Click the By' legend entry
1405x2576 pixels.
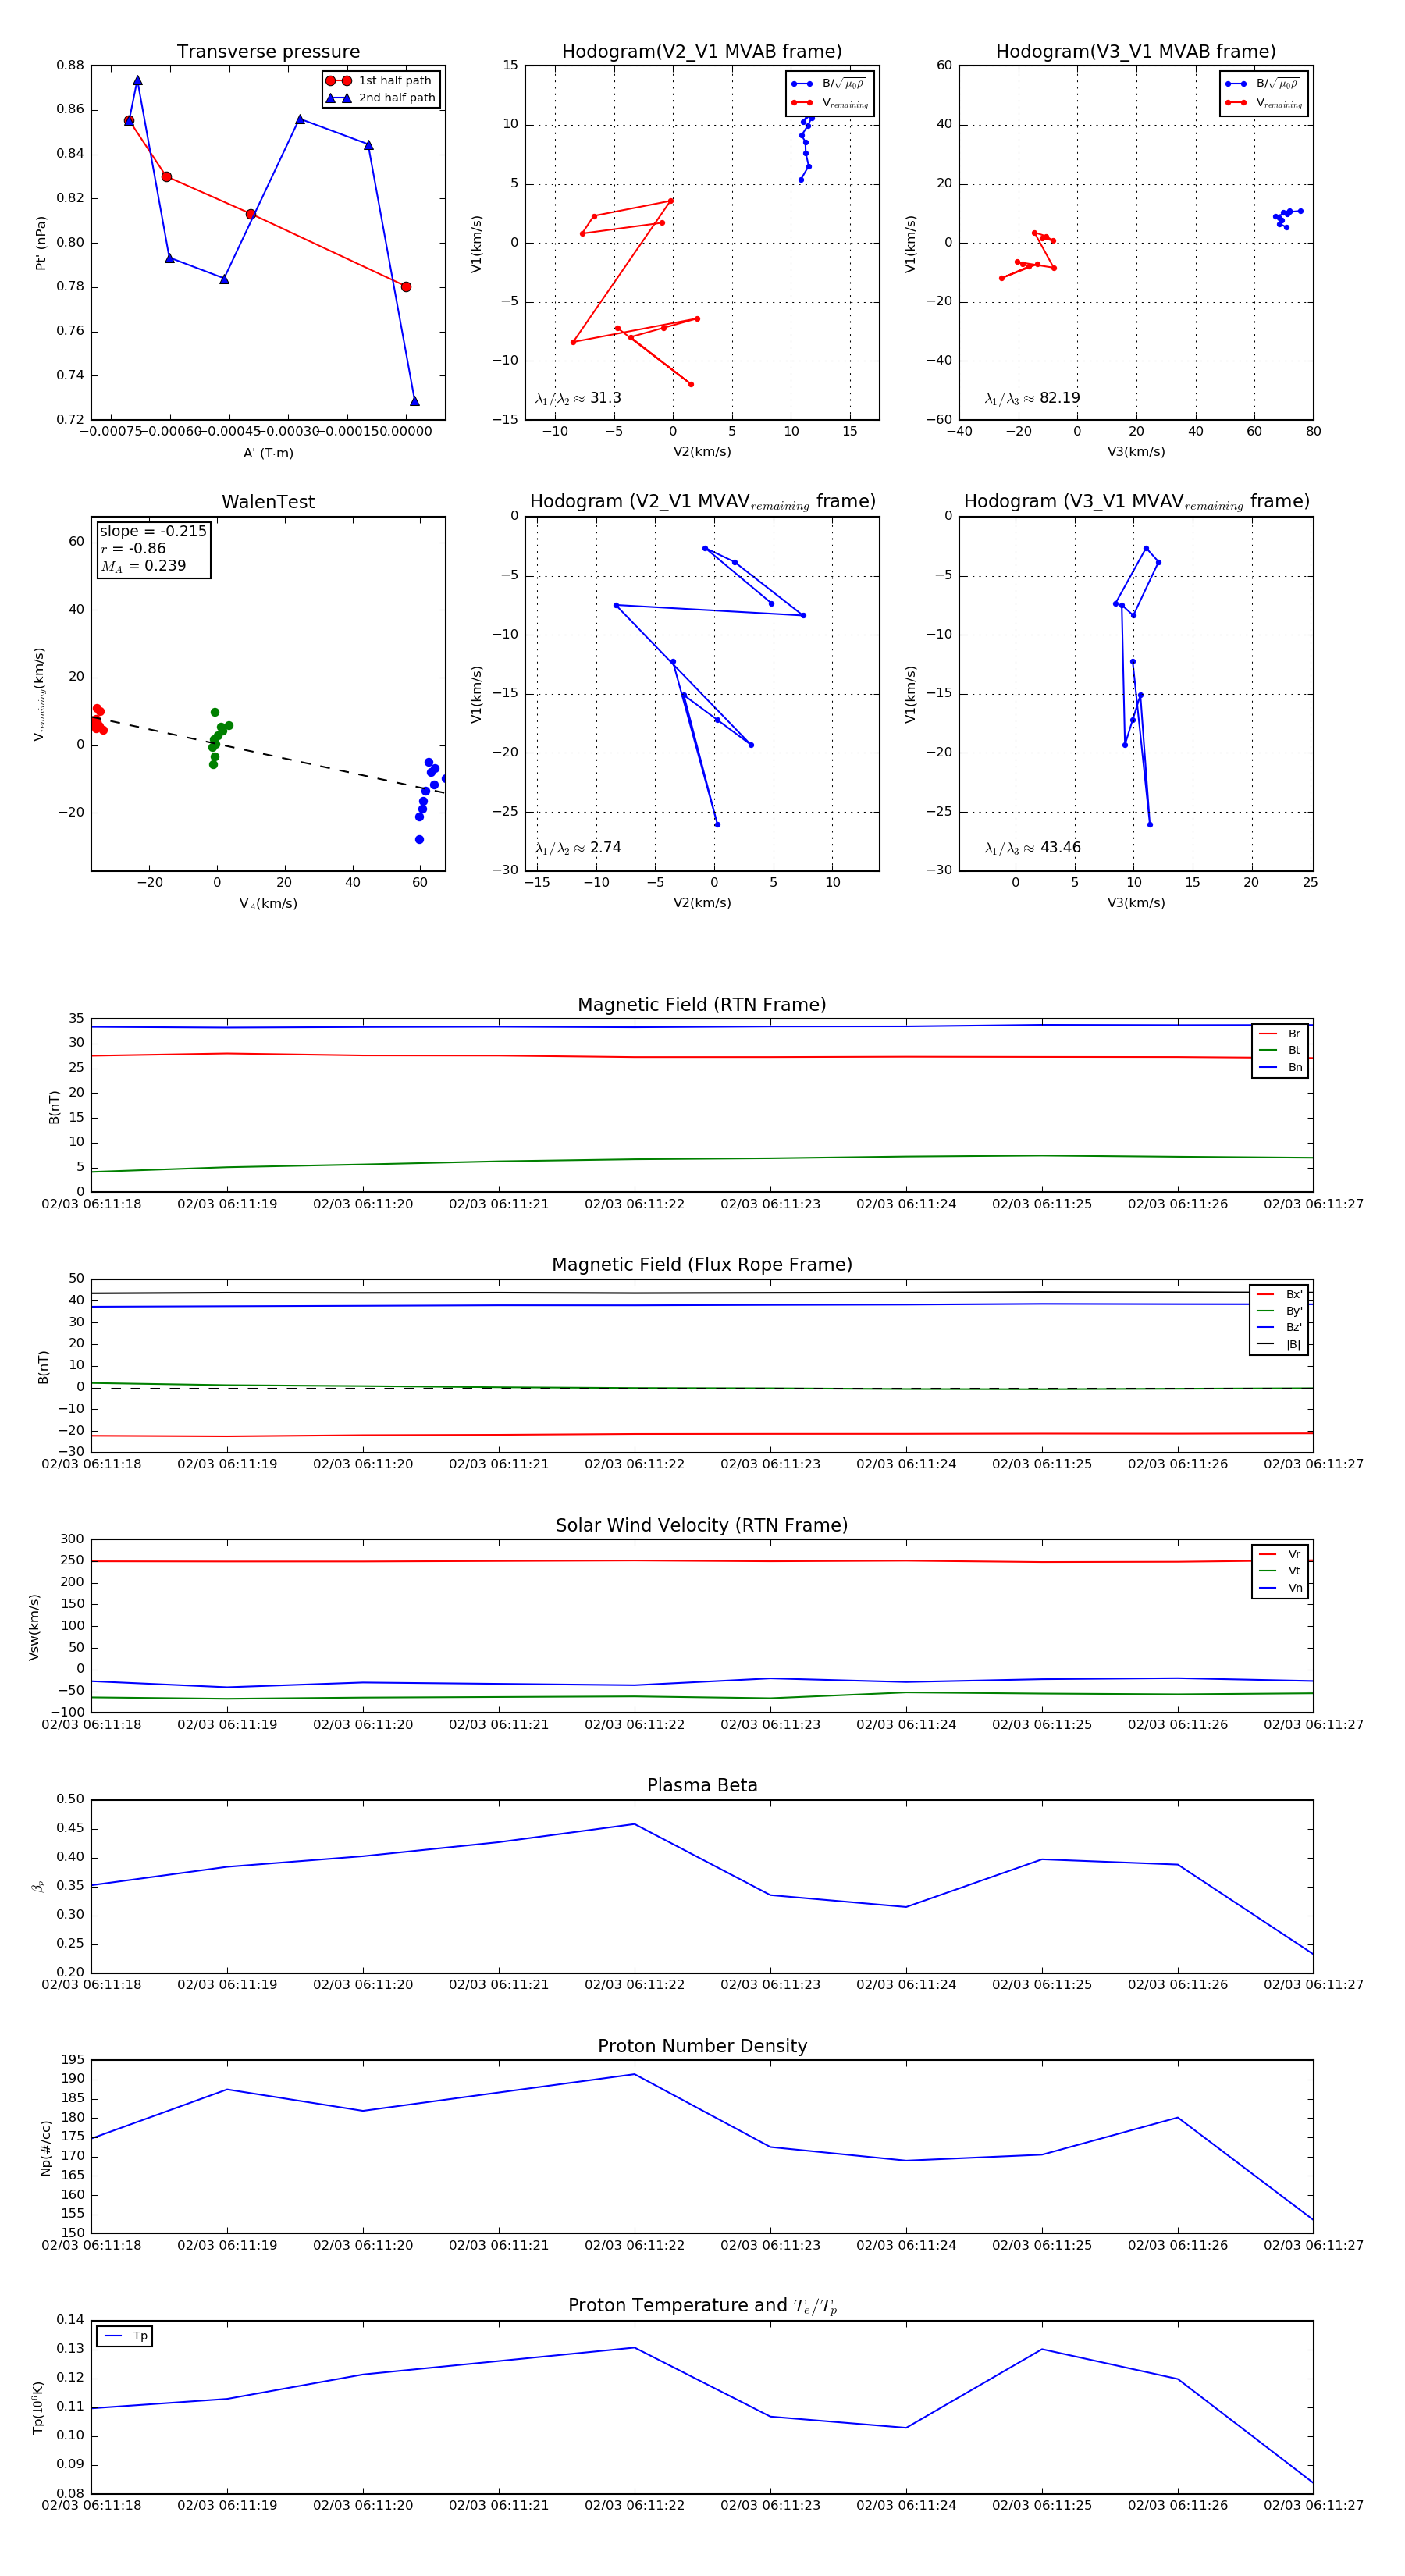click(x=1280, y=1311)
